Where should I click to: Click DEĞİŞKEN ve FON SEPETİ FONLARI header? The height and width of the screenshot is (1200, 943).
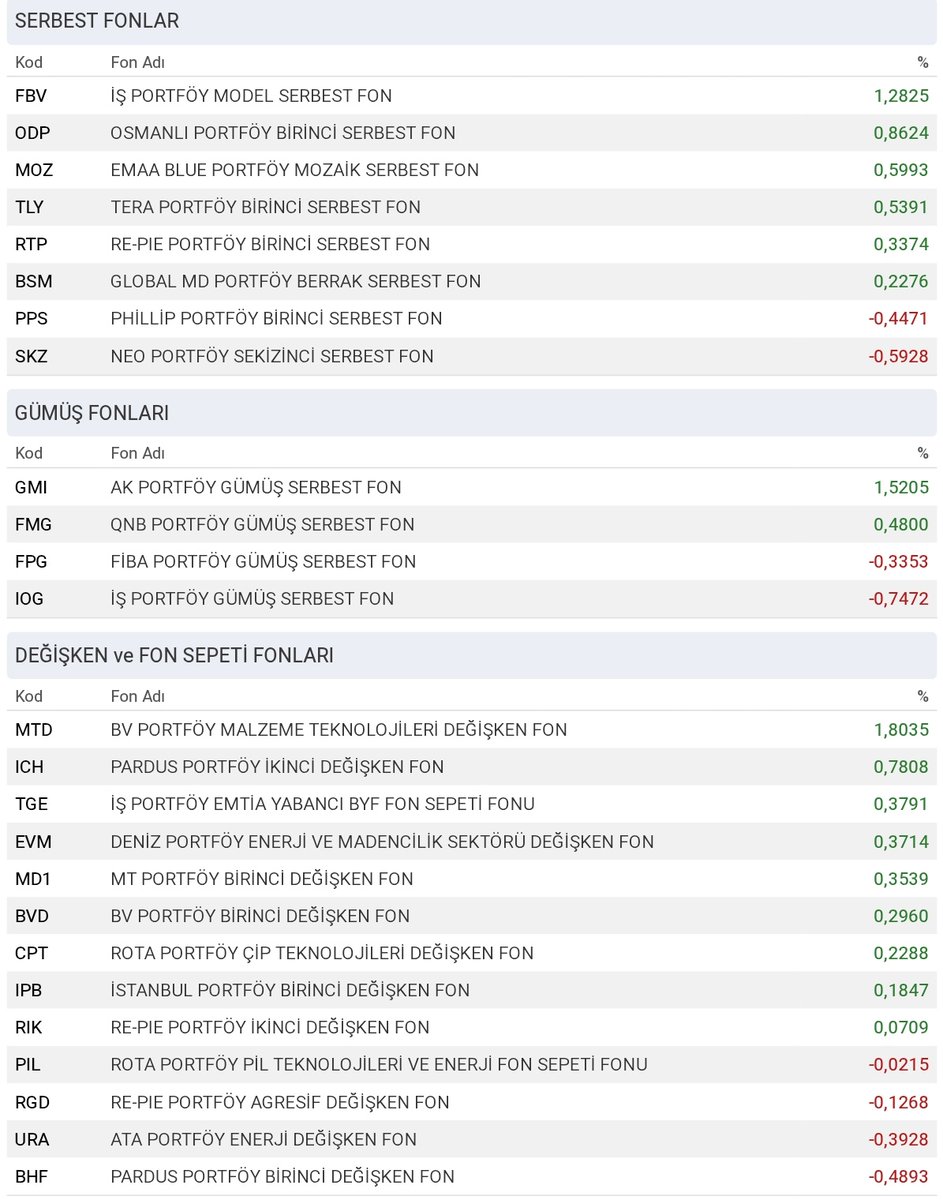click(472, 655)
